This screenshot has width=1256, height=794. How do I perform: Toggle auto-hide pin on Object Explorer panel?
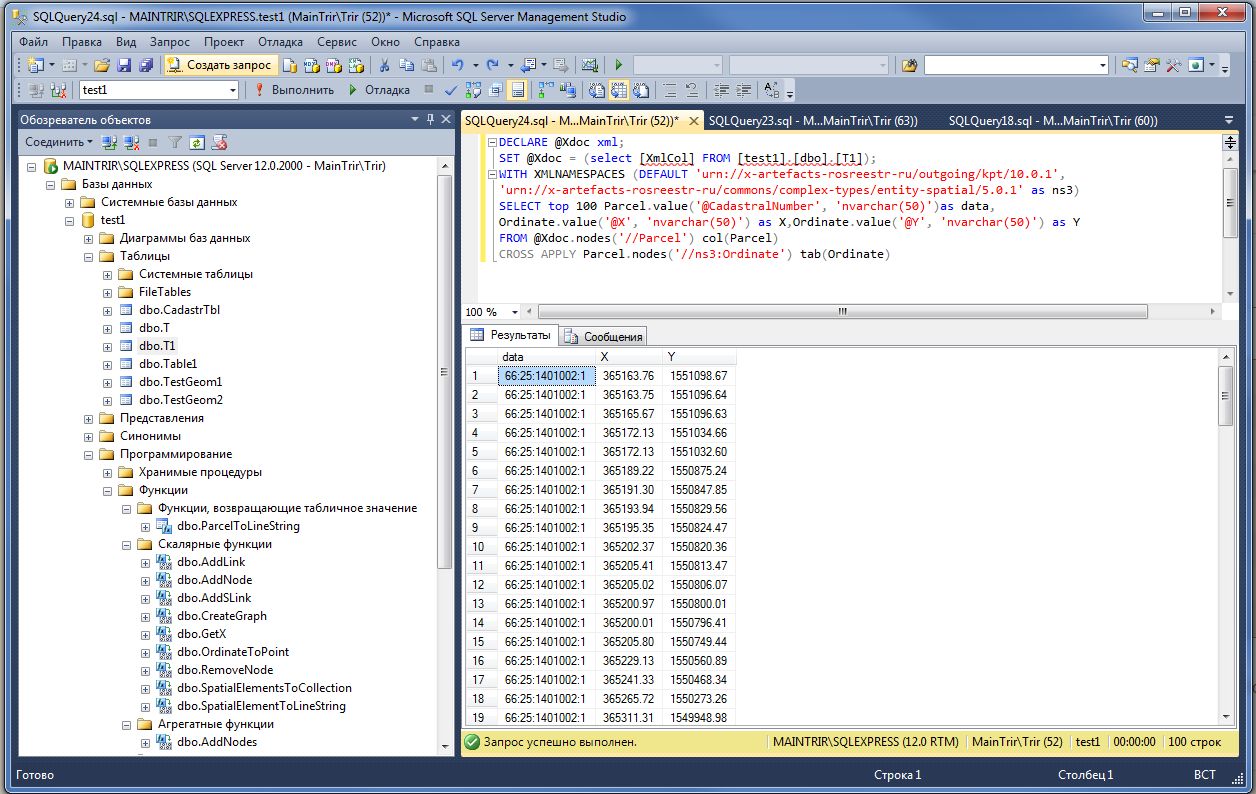pos(430,119)
